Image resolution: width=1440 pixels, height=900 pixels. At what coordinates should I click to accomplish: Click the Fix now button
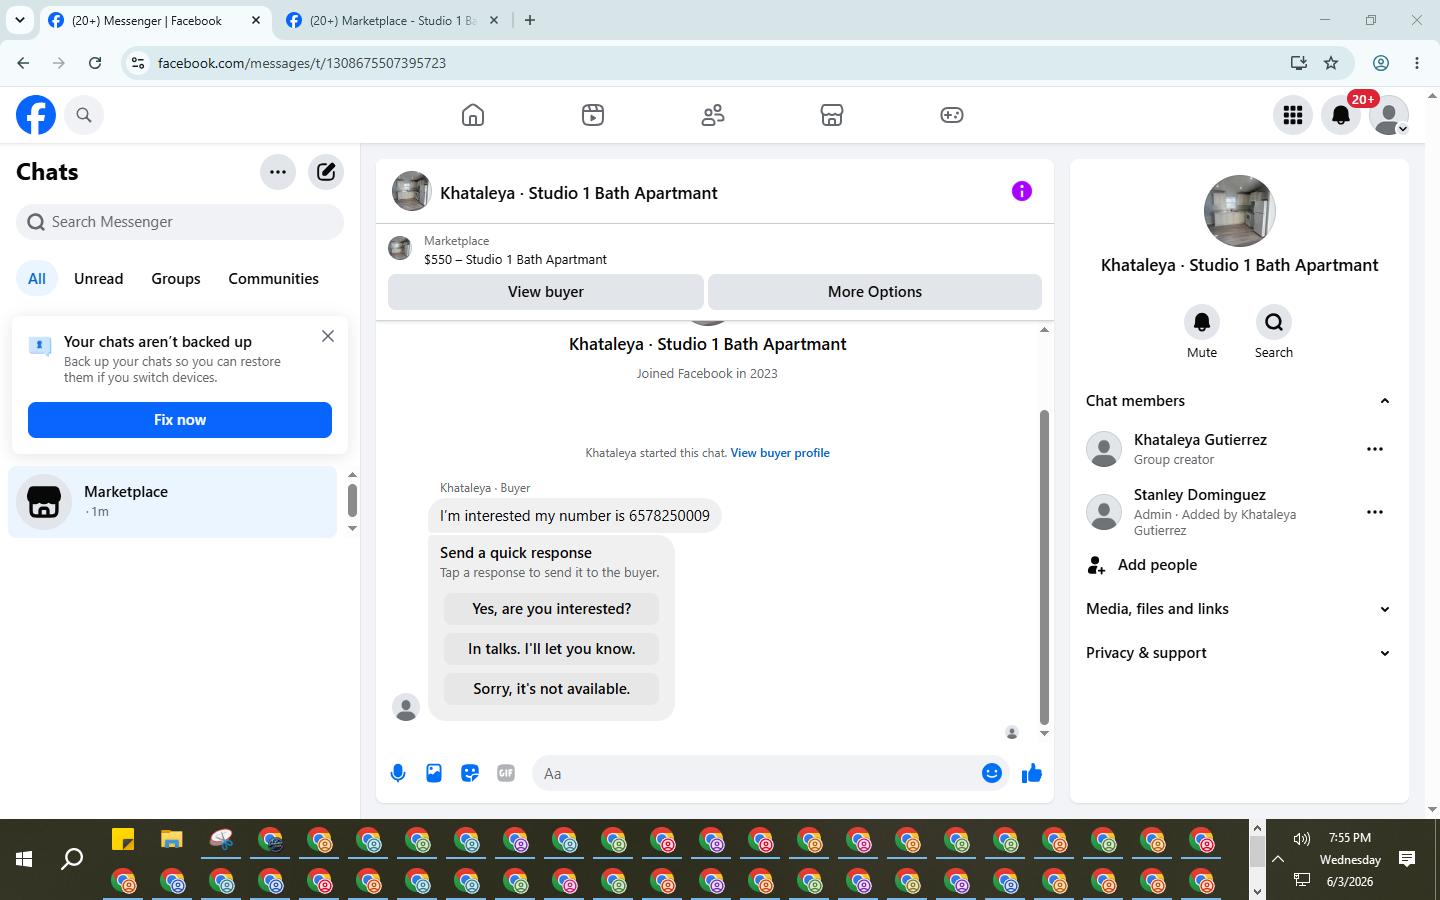tap(180, 420)
